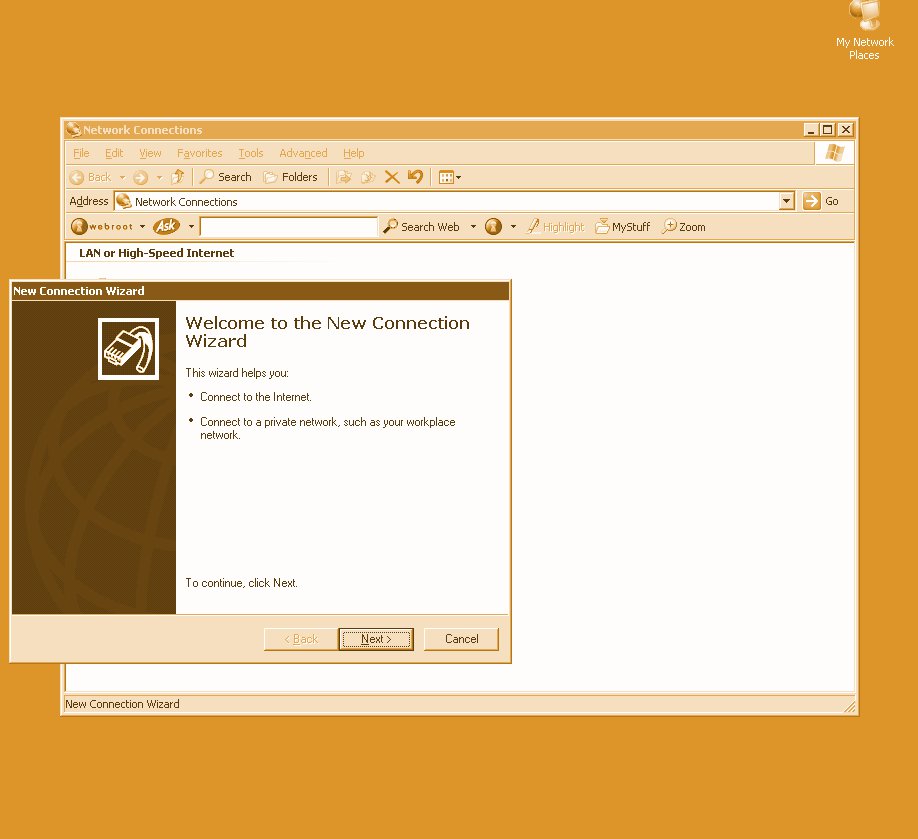This screenshot has width=918, height=839.
Task: Click the Move To toolbar icon
Action: pyautogui.click(x=344, y=177)
